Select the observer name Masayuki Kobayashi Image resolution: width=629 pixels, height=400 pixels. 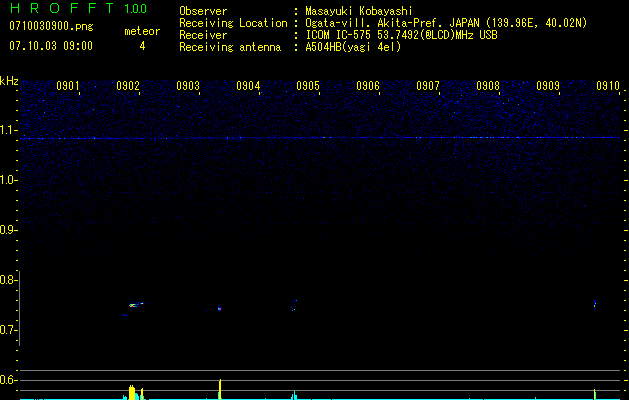[x=359, y=11]
